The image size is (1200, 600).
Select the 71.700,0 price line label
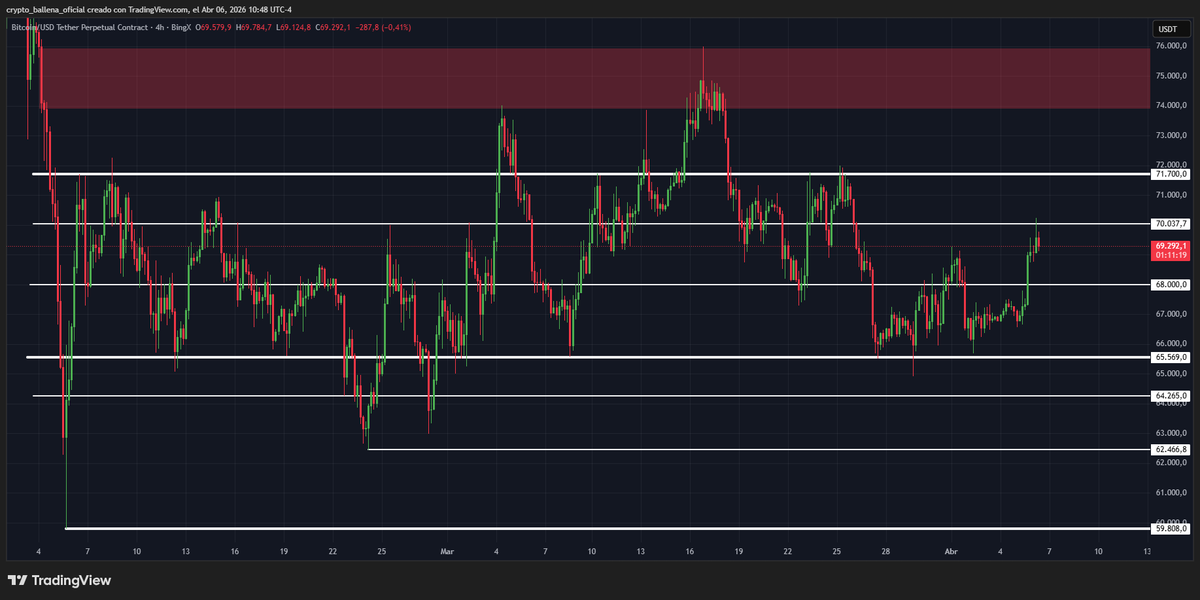coord(1170,174)
